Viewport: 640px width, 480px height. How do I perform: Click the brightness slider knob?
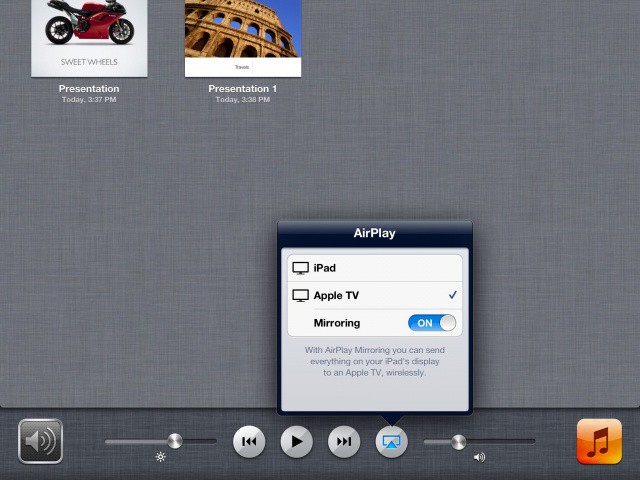[175, 440]
